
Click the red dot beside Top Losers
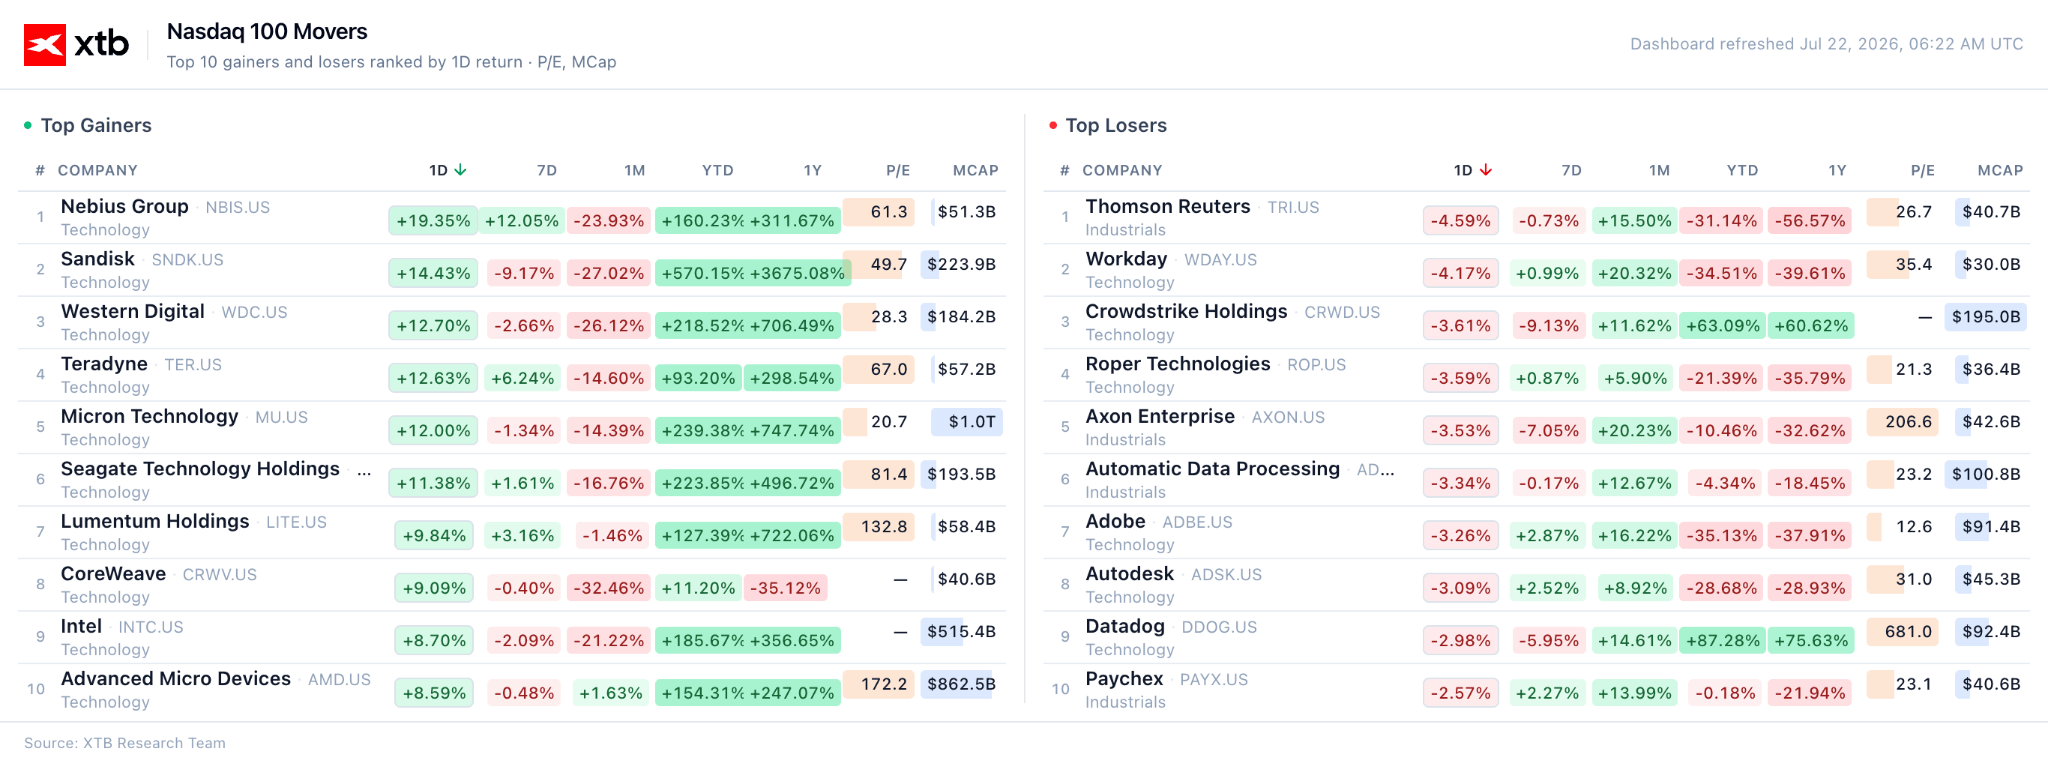tap(1053, 125)
